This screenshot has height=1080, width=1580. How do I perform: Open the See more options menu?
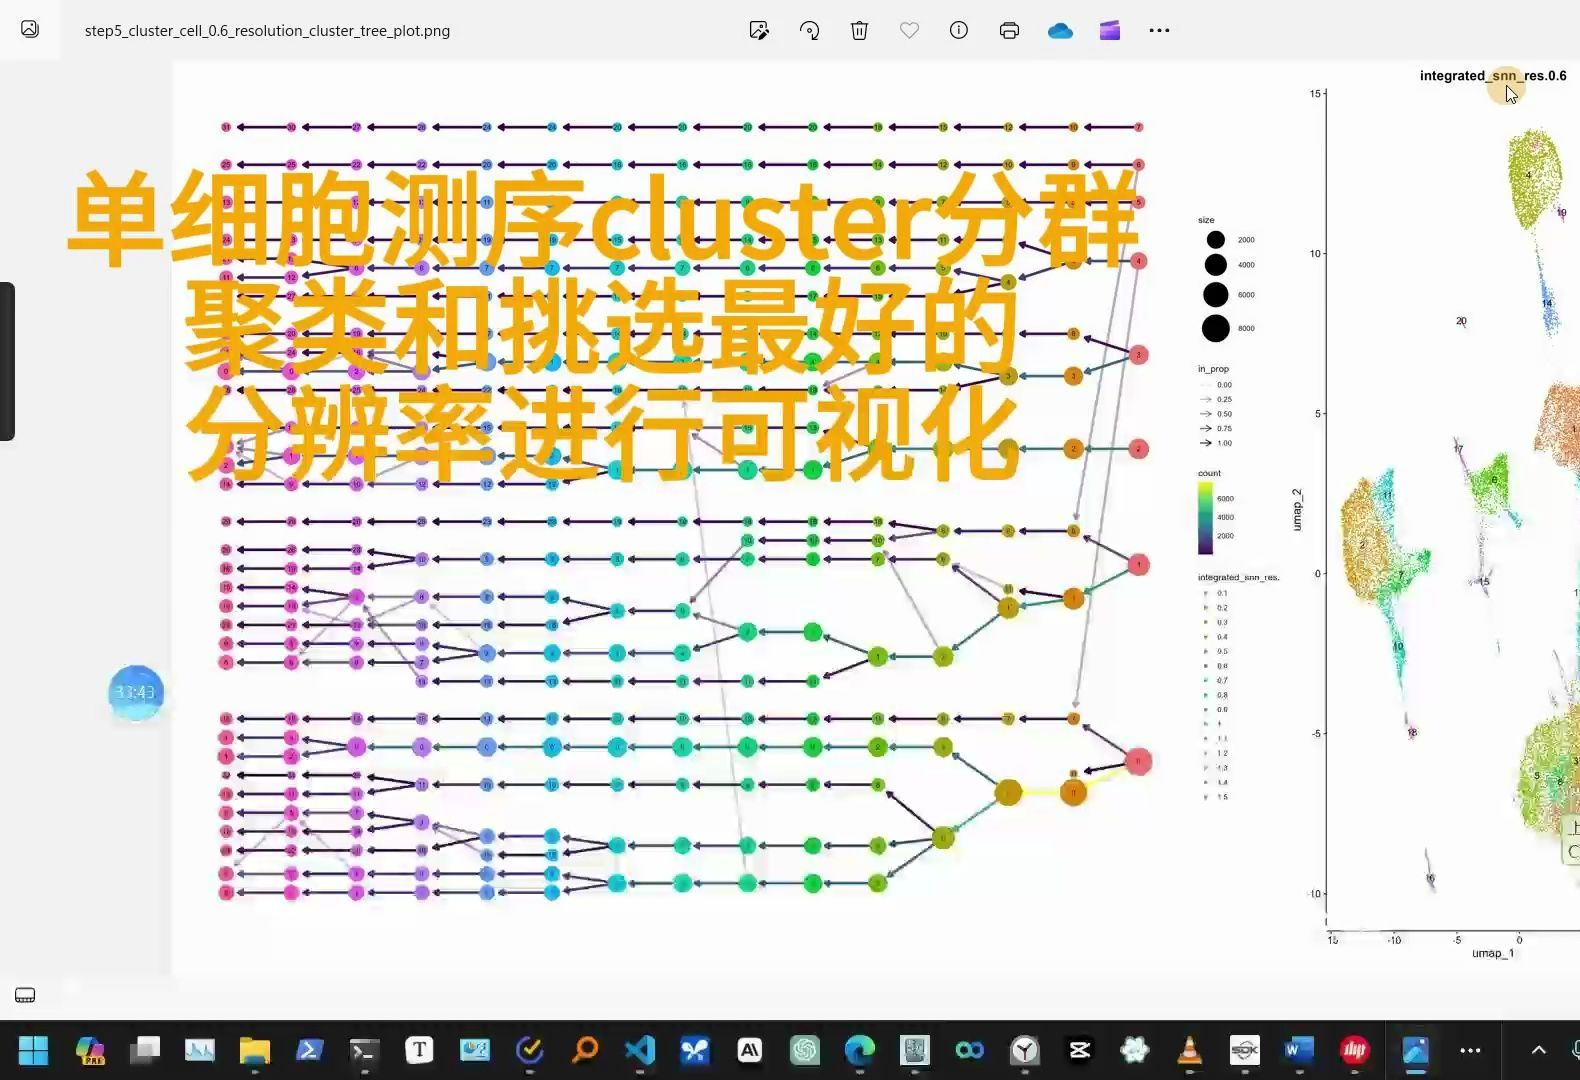point(1159,30)
